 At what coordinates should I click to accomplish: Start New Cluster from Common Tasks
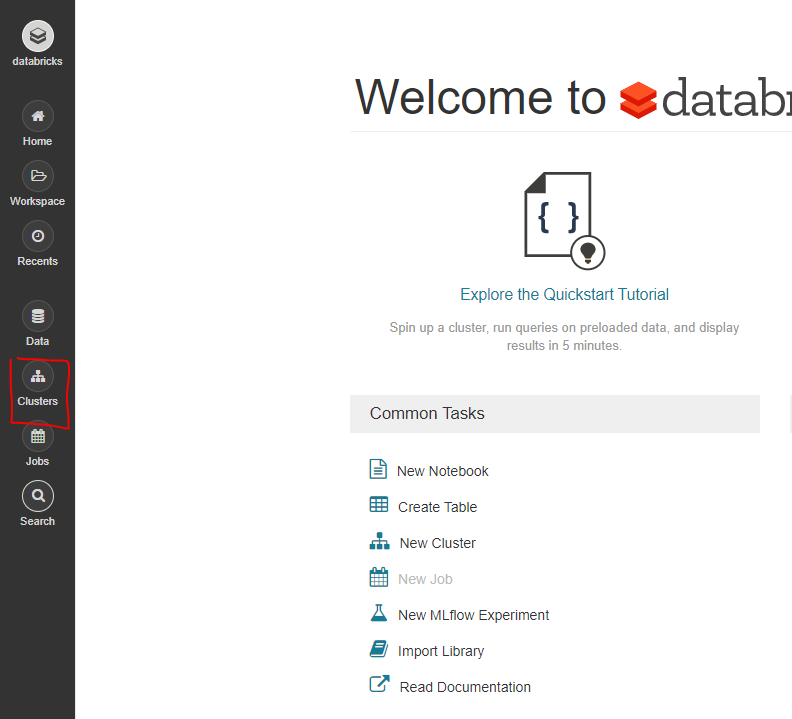click(x=437, y=543)
